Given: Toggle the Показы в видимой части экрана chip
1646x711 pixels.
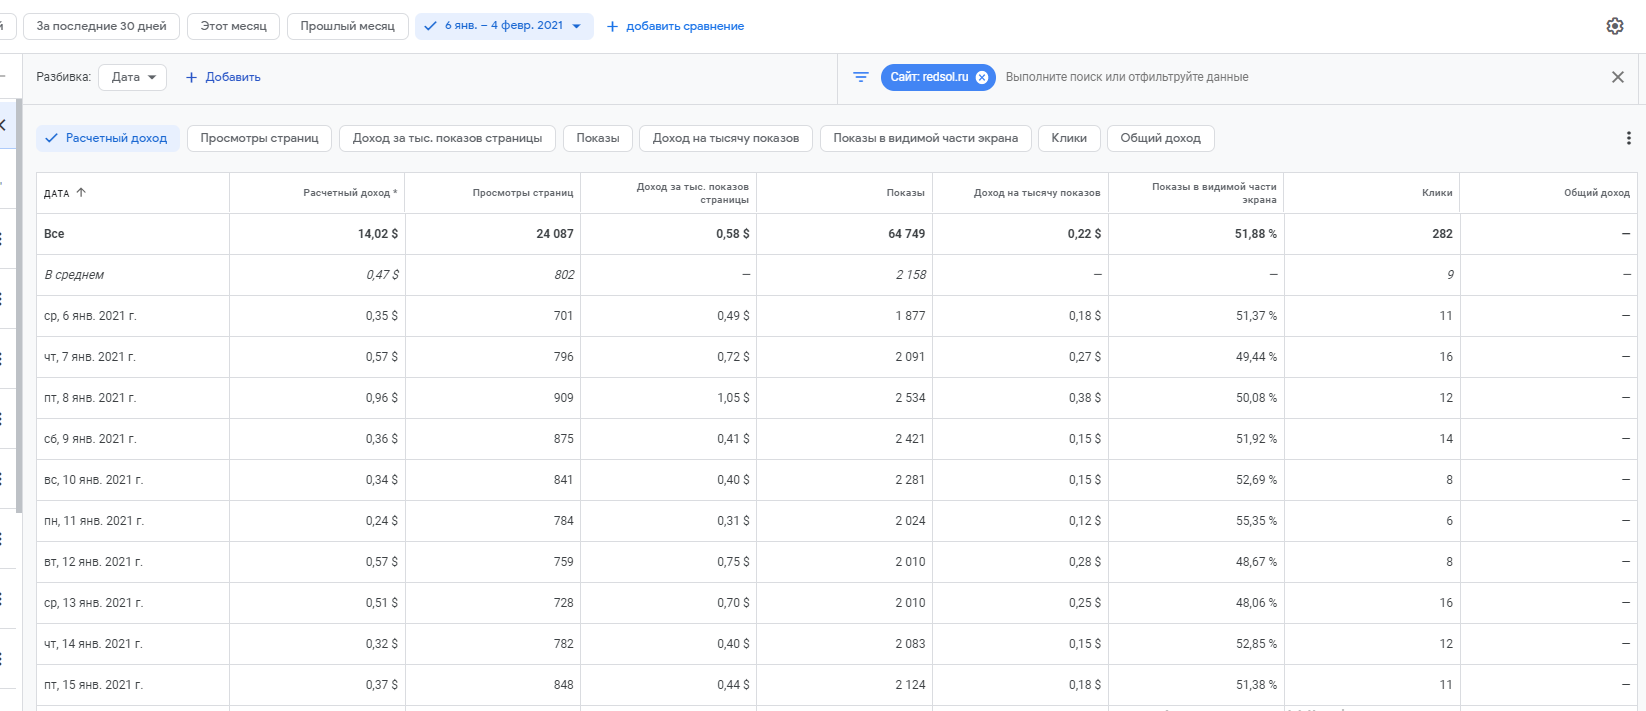Looking at the screenshot, I should [x=925, y=138].
